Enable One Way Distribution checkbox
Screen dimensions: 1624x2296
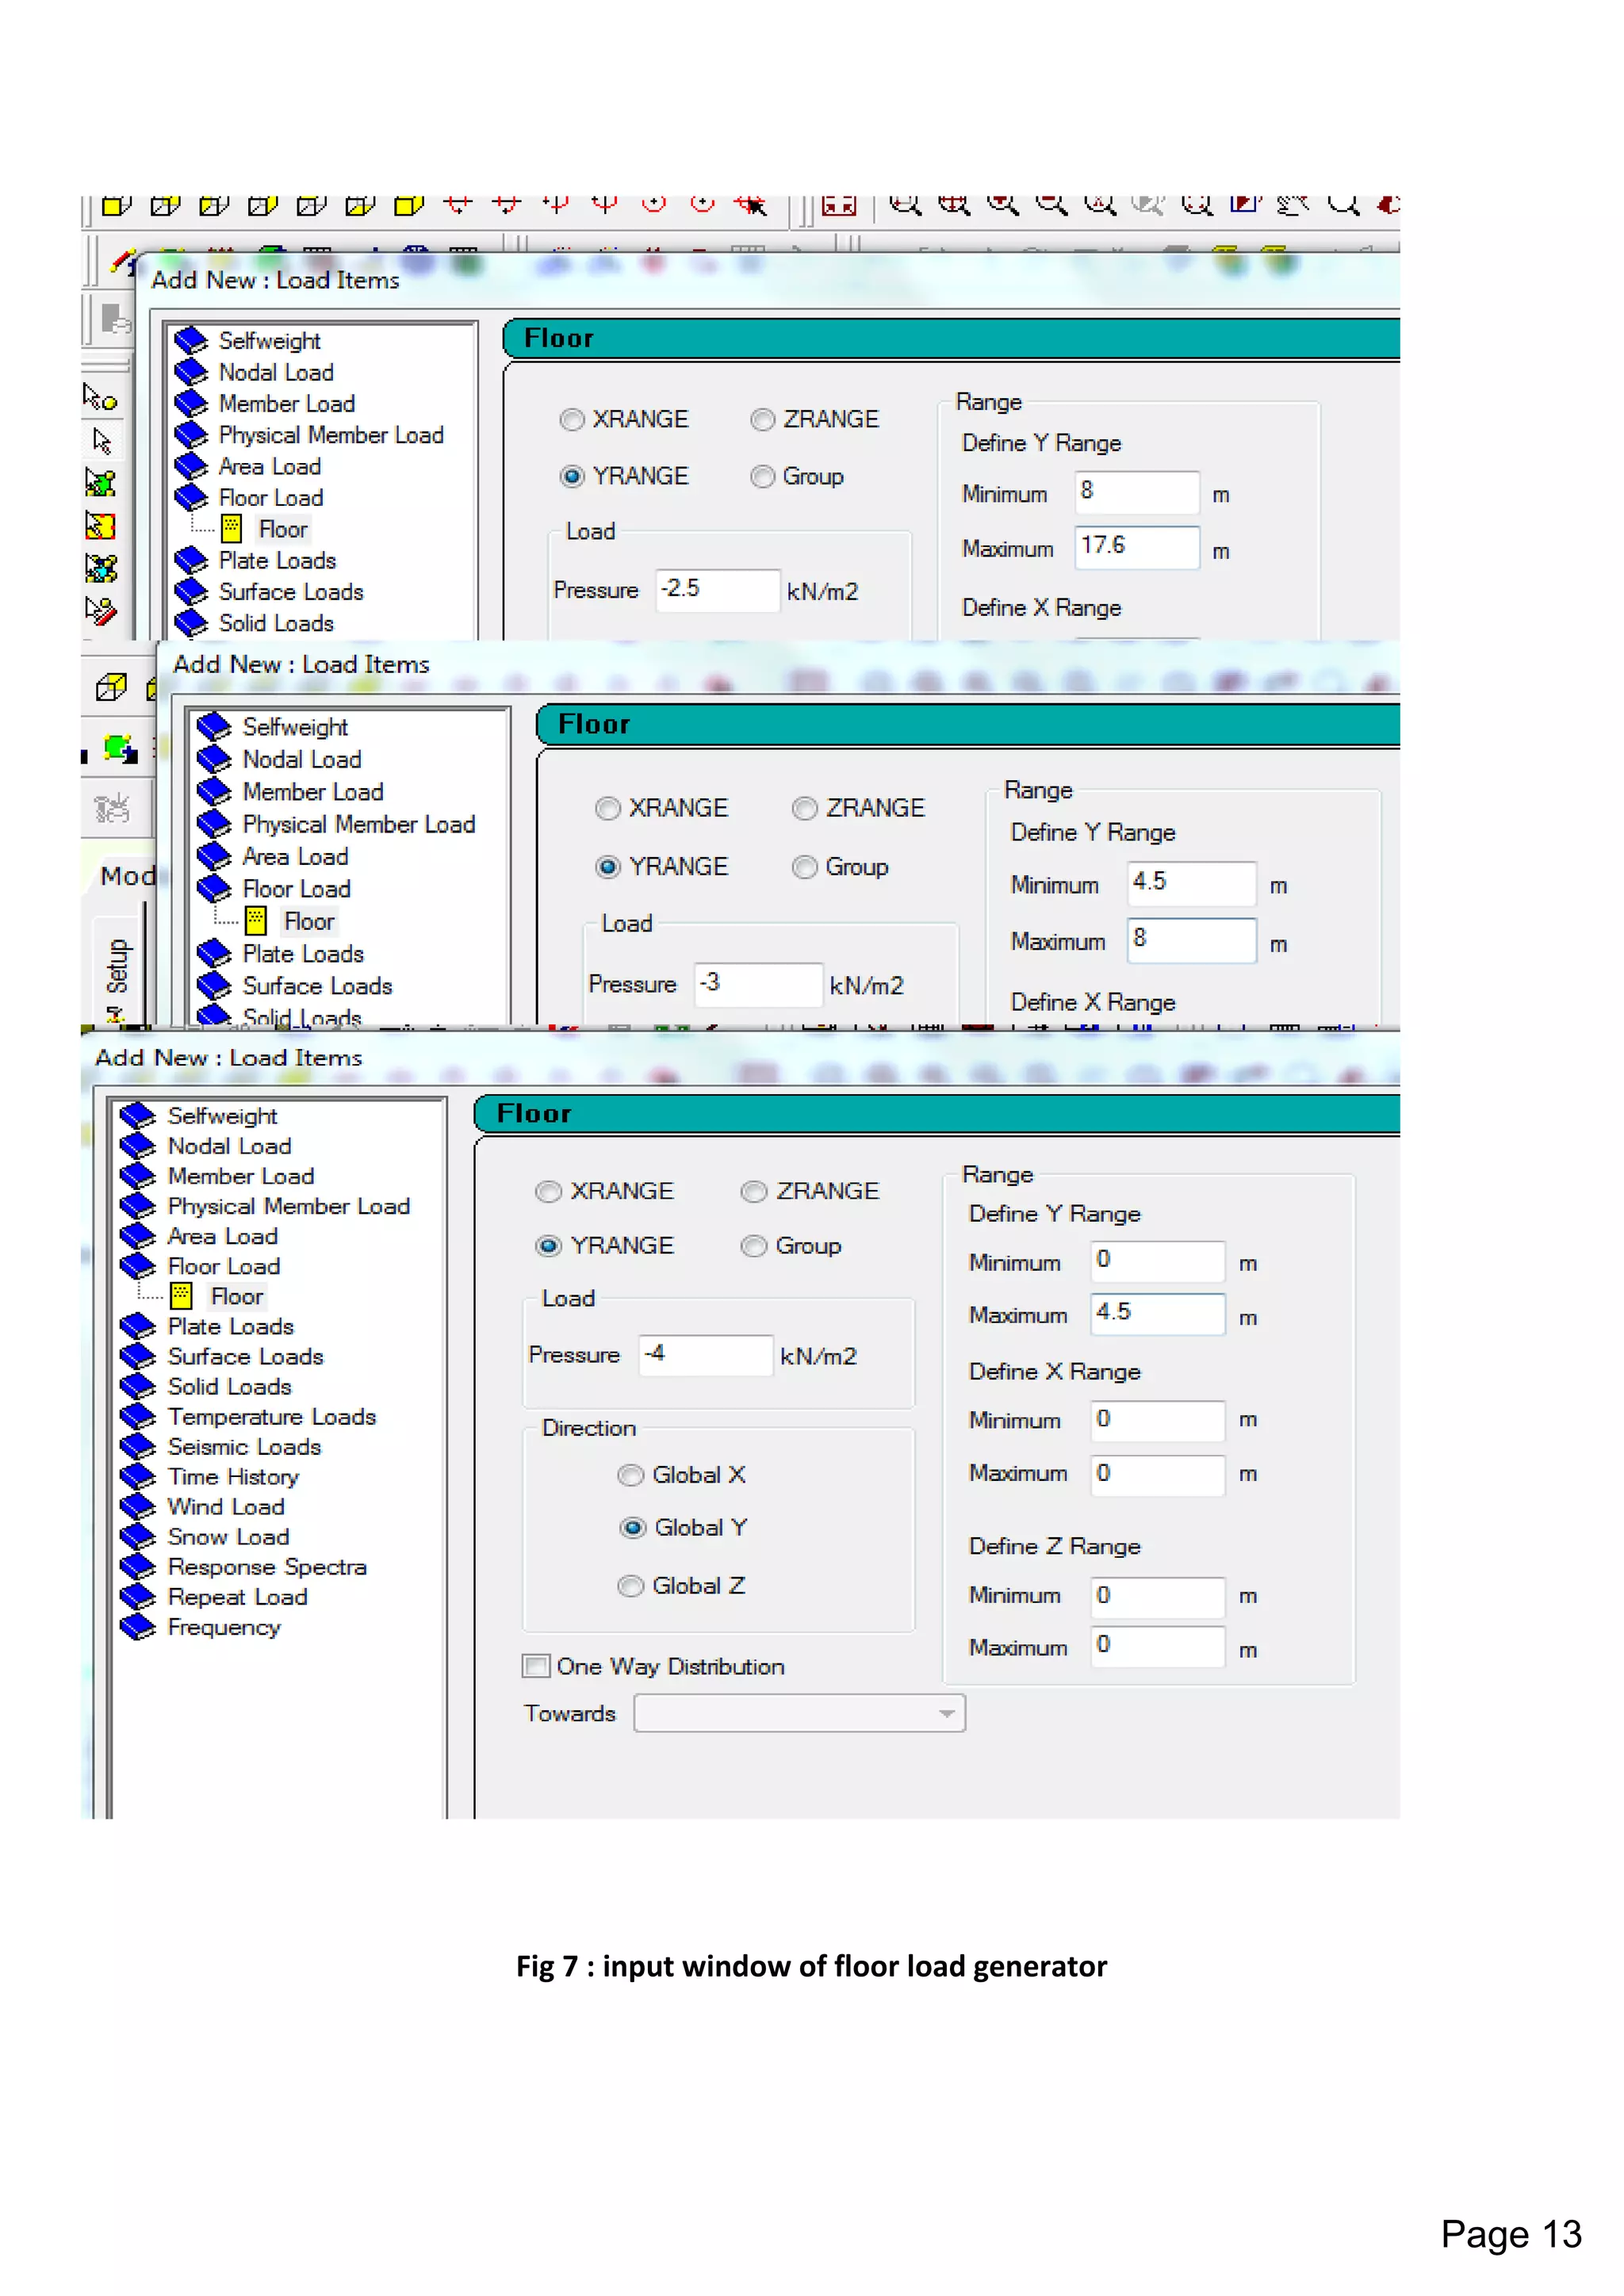point(537,1666)
